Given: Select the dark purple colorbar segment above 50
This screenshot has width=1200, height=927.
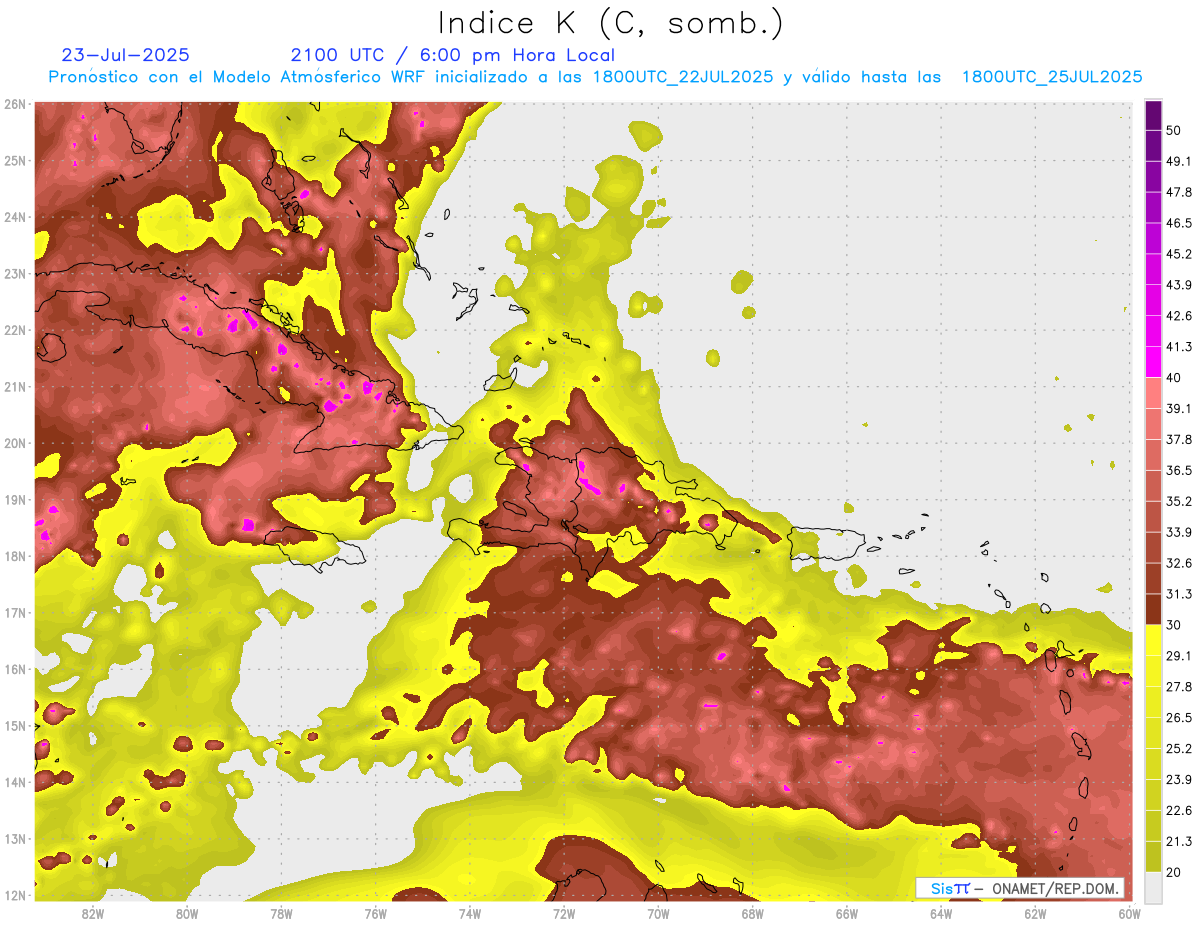Looking at the screenshot, I should click(1153, 115).
